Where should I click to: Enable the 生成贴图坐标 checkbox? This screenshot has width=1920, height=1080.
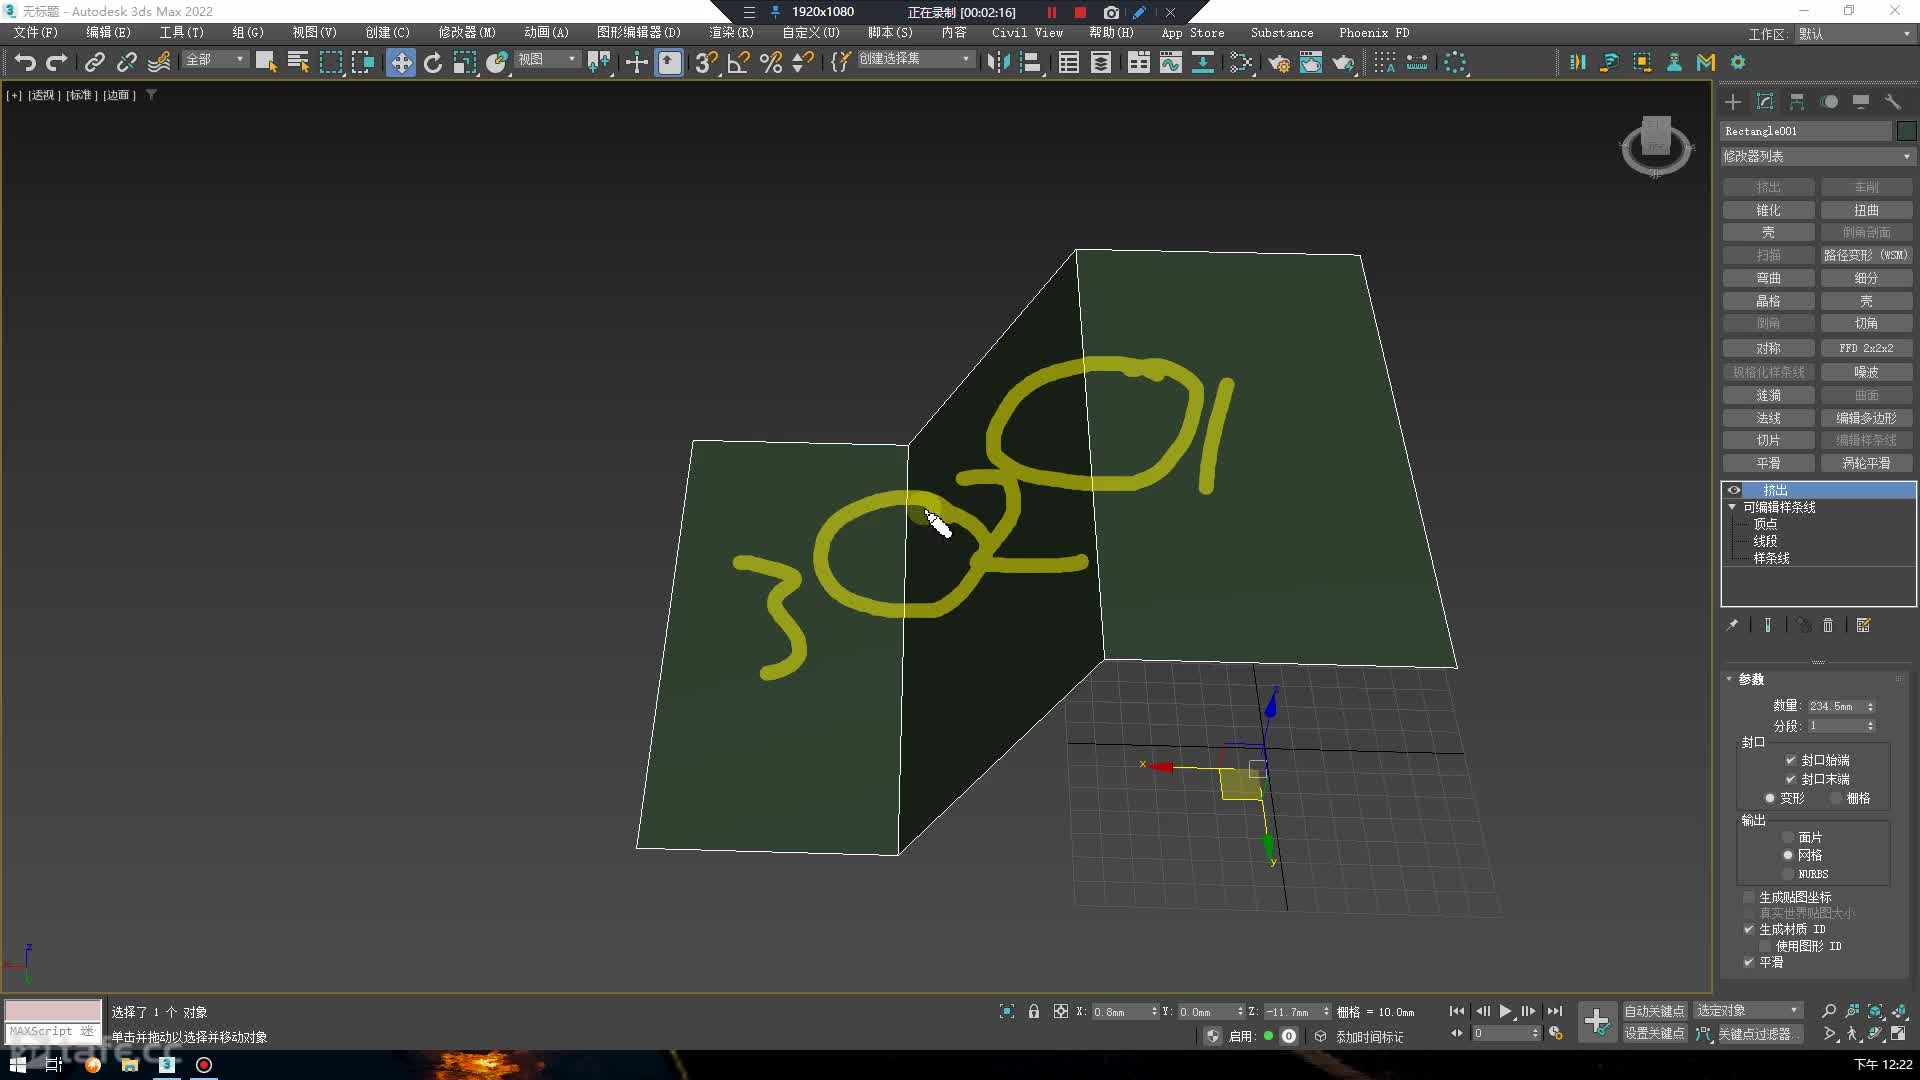click(x=1749, y=897)
